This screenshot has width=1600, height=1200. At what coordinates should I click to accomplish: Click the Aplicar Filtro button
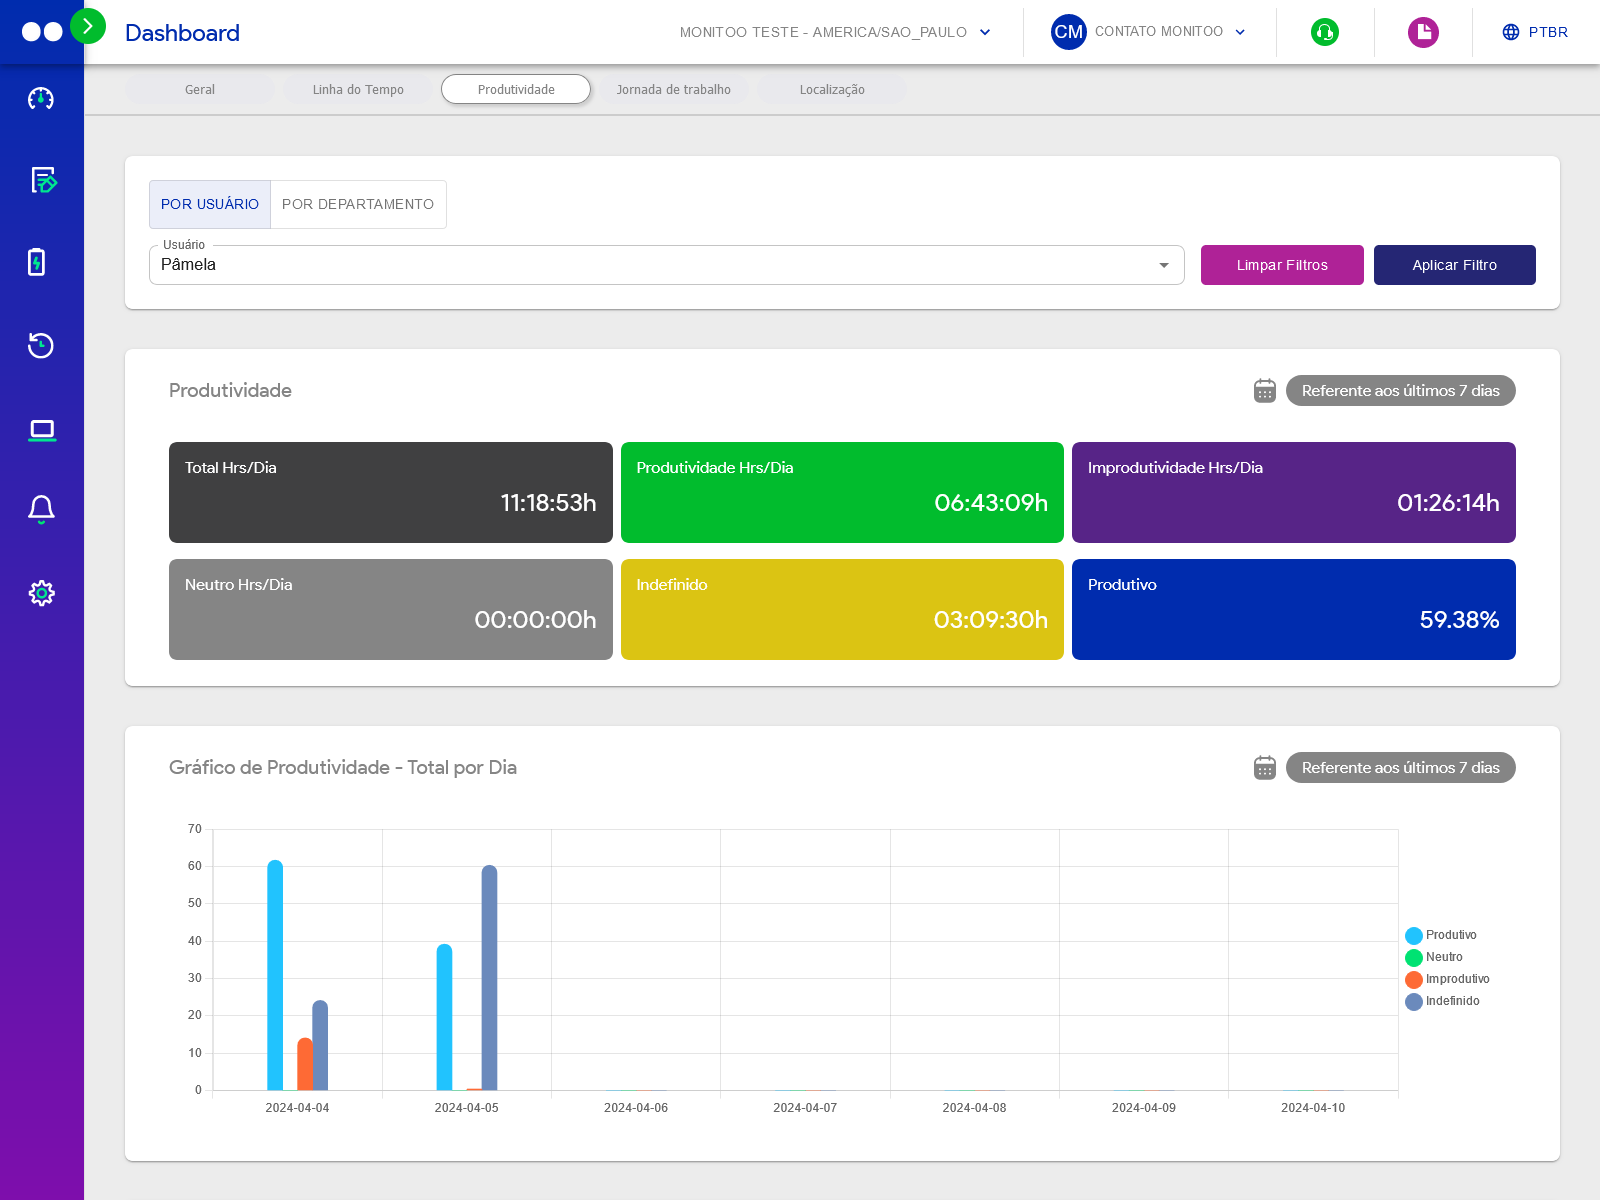tap(1454, 265)
